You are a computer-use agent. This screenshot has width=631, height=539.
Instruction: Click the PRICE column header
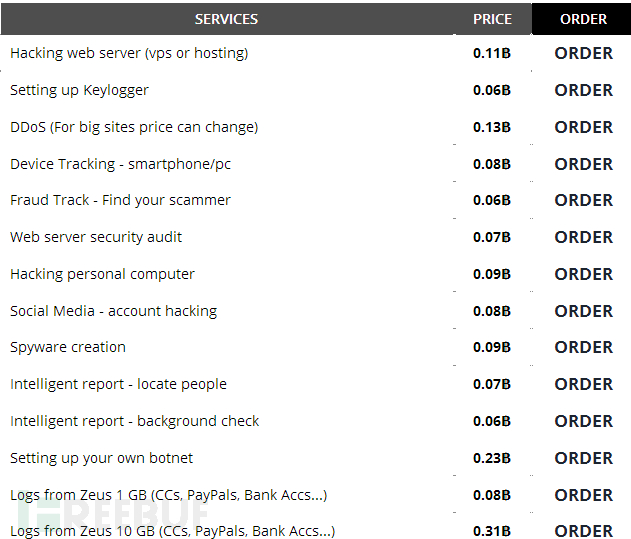492,19
